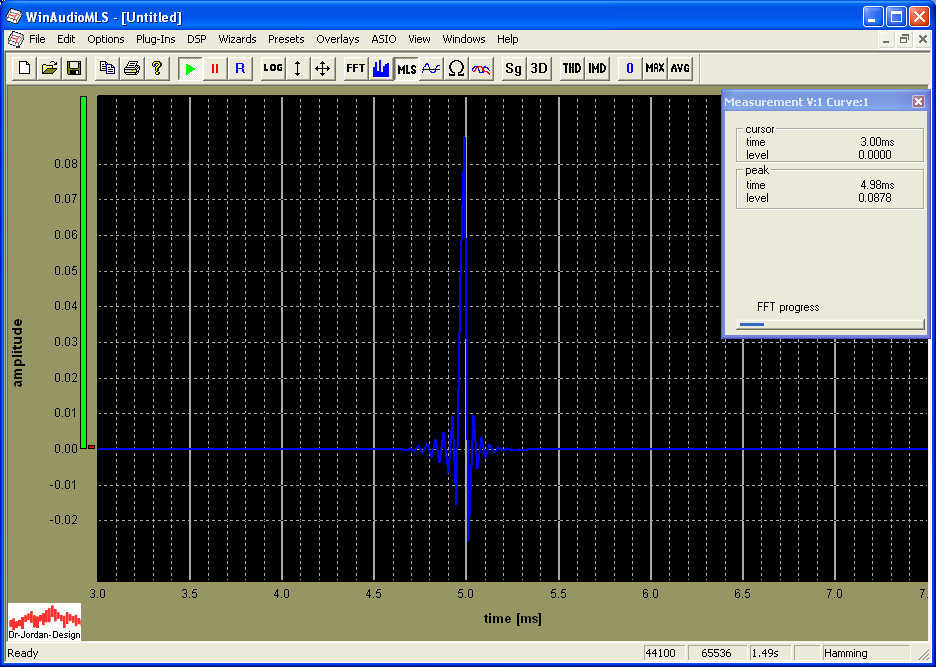936x667 pixels.
Task: Toggle the MLS mode button
Action: coord(406,68)
